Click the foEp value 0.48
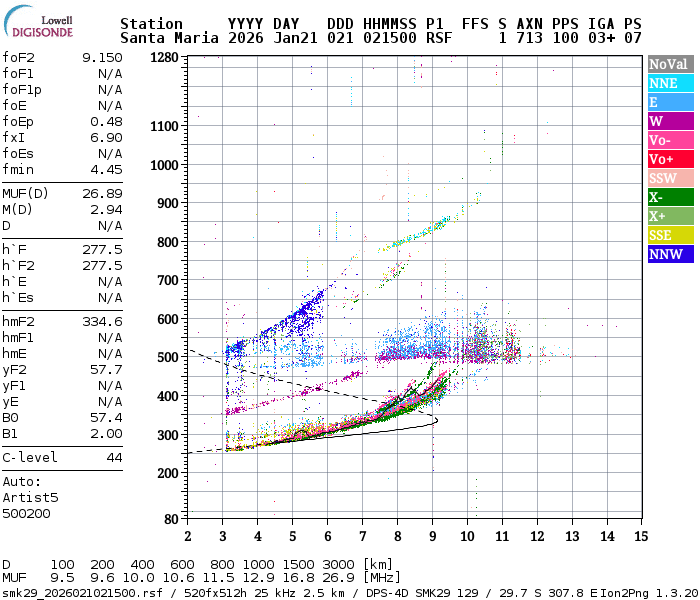The height and width of the screenshot is (600, 700). pos(106,121)
